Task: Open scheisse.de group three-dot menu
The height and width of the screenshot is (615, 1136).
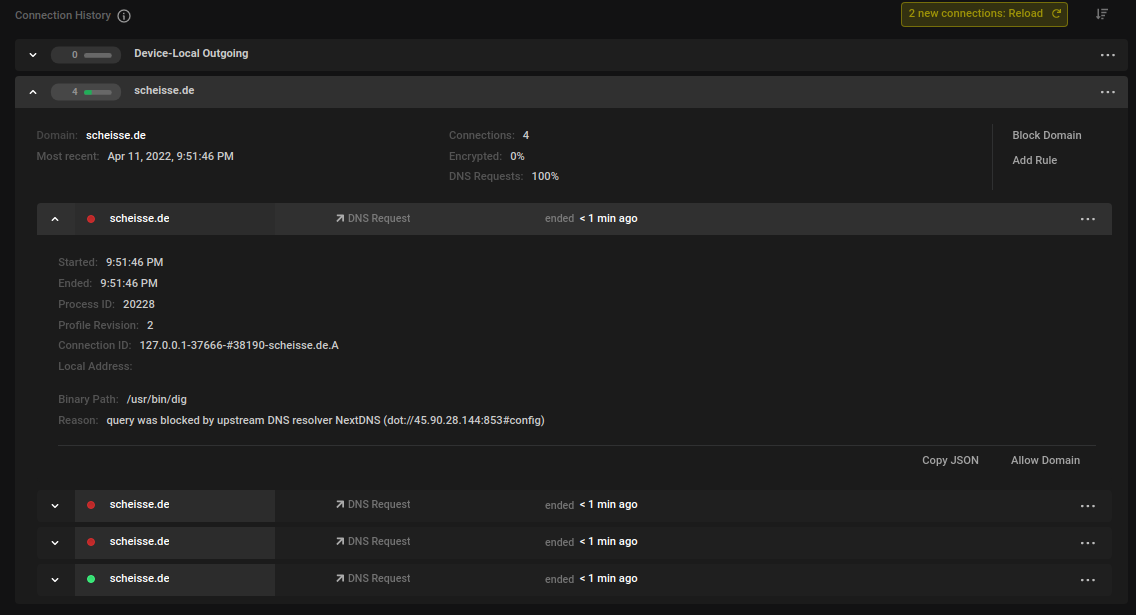Action: [x=1107, y=92]
